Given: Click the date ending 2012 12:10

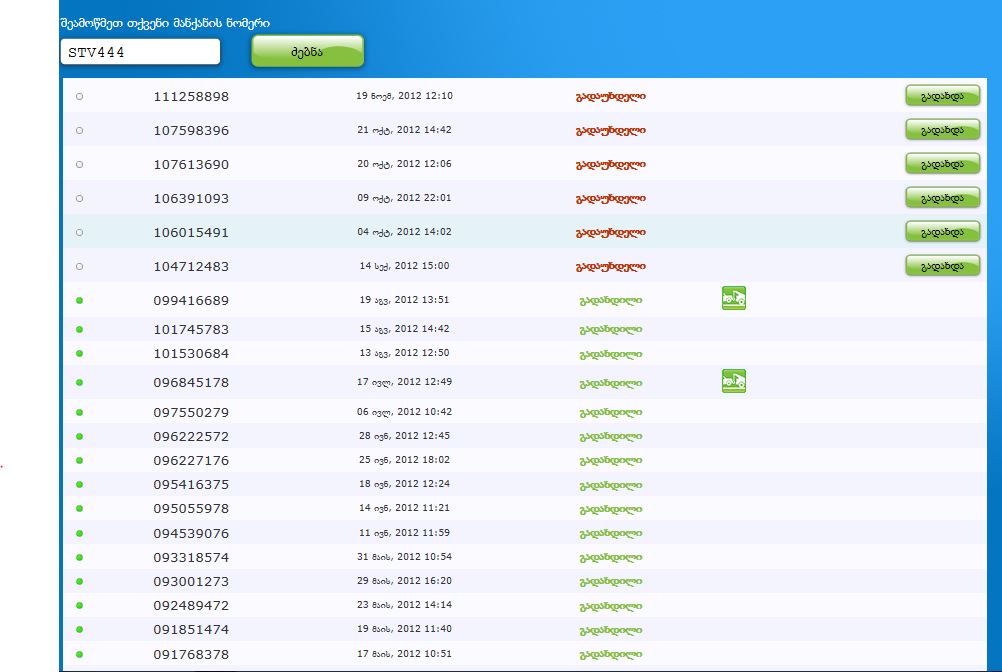Looking at the screenshot, I should [x=405, y=96].
